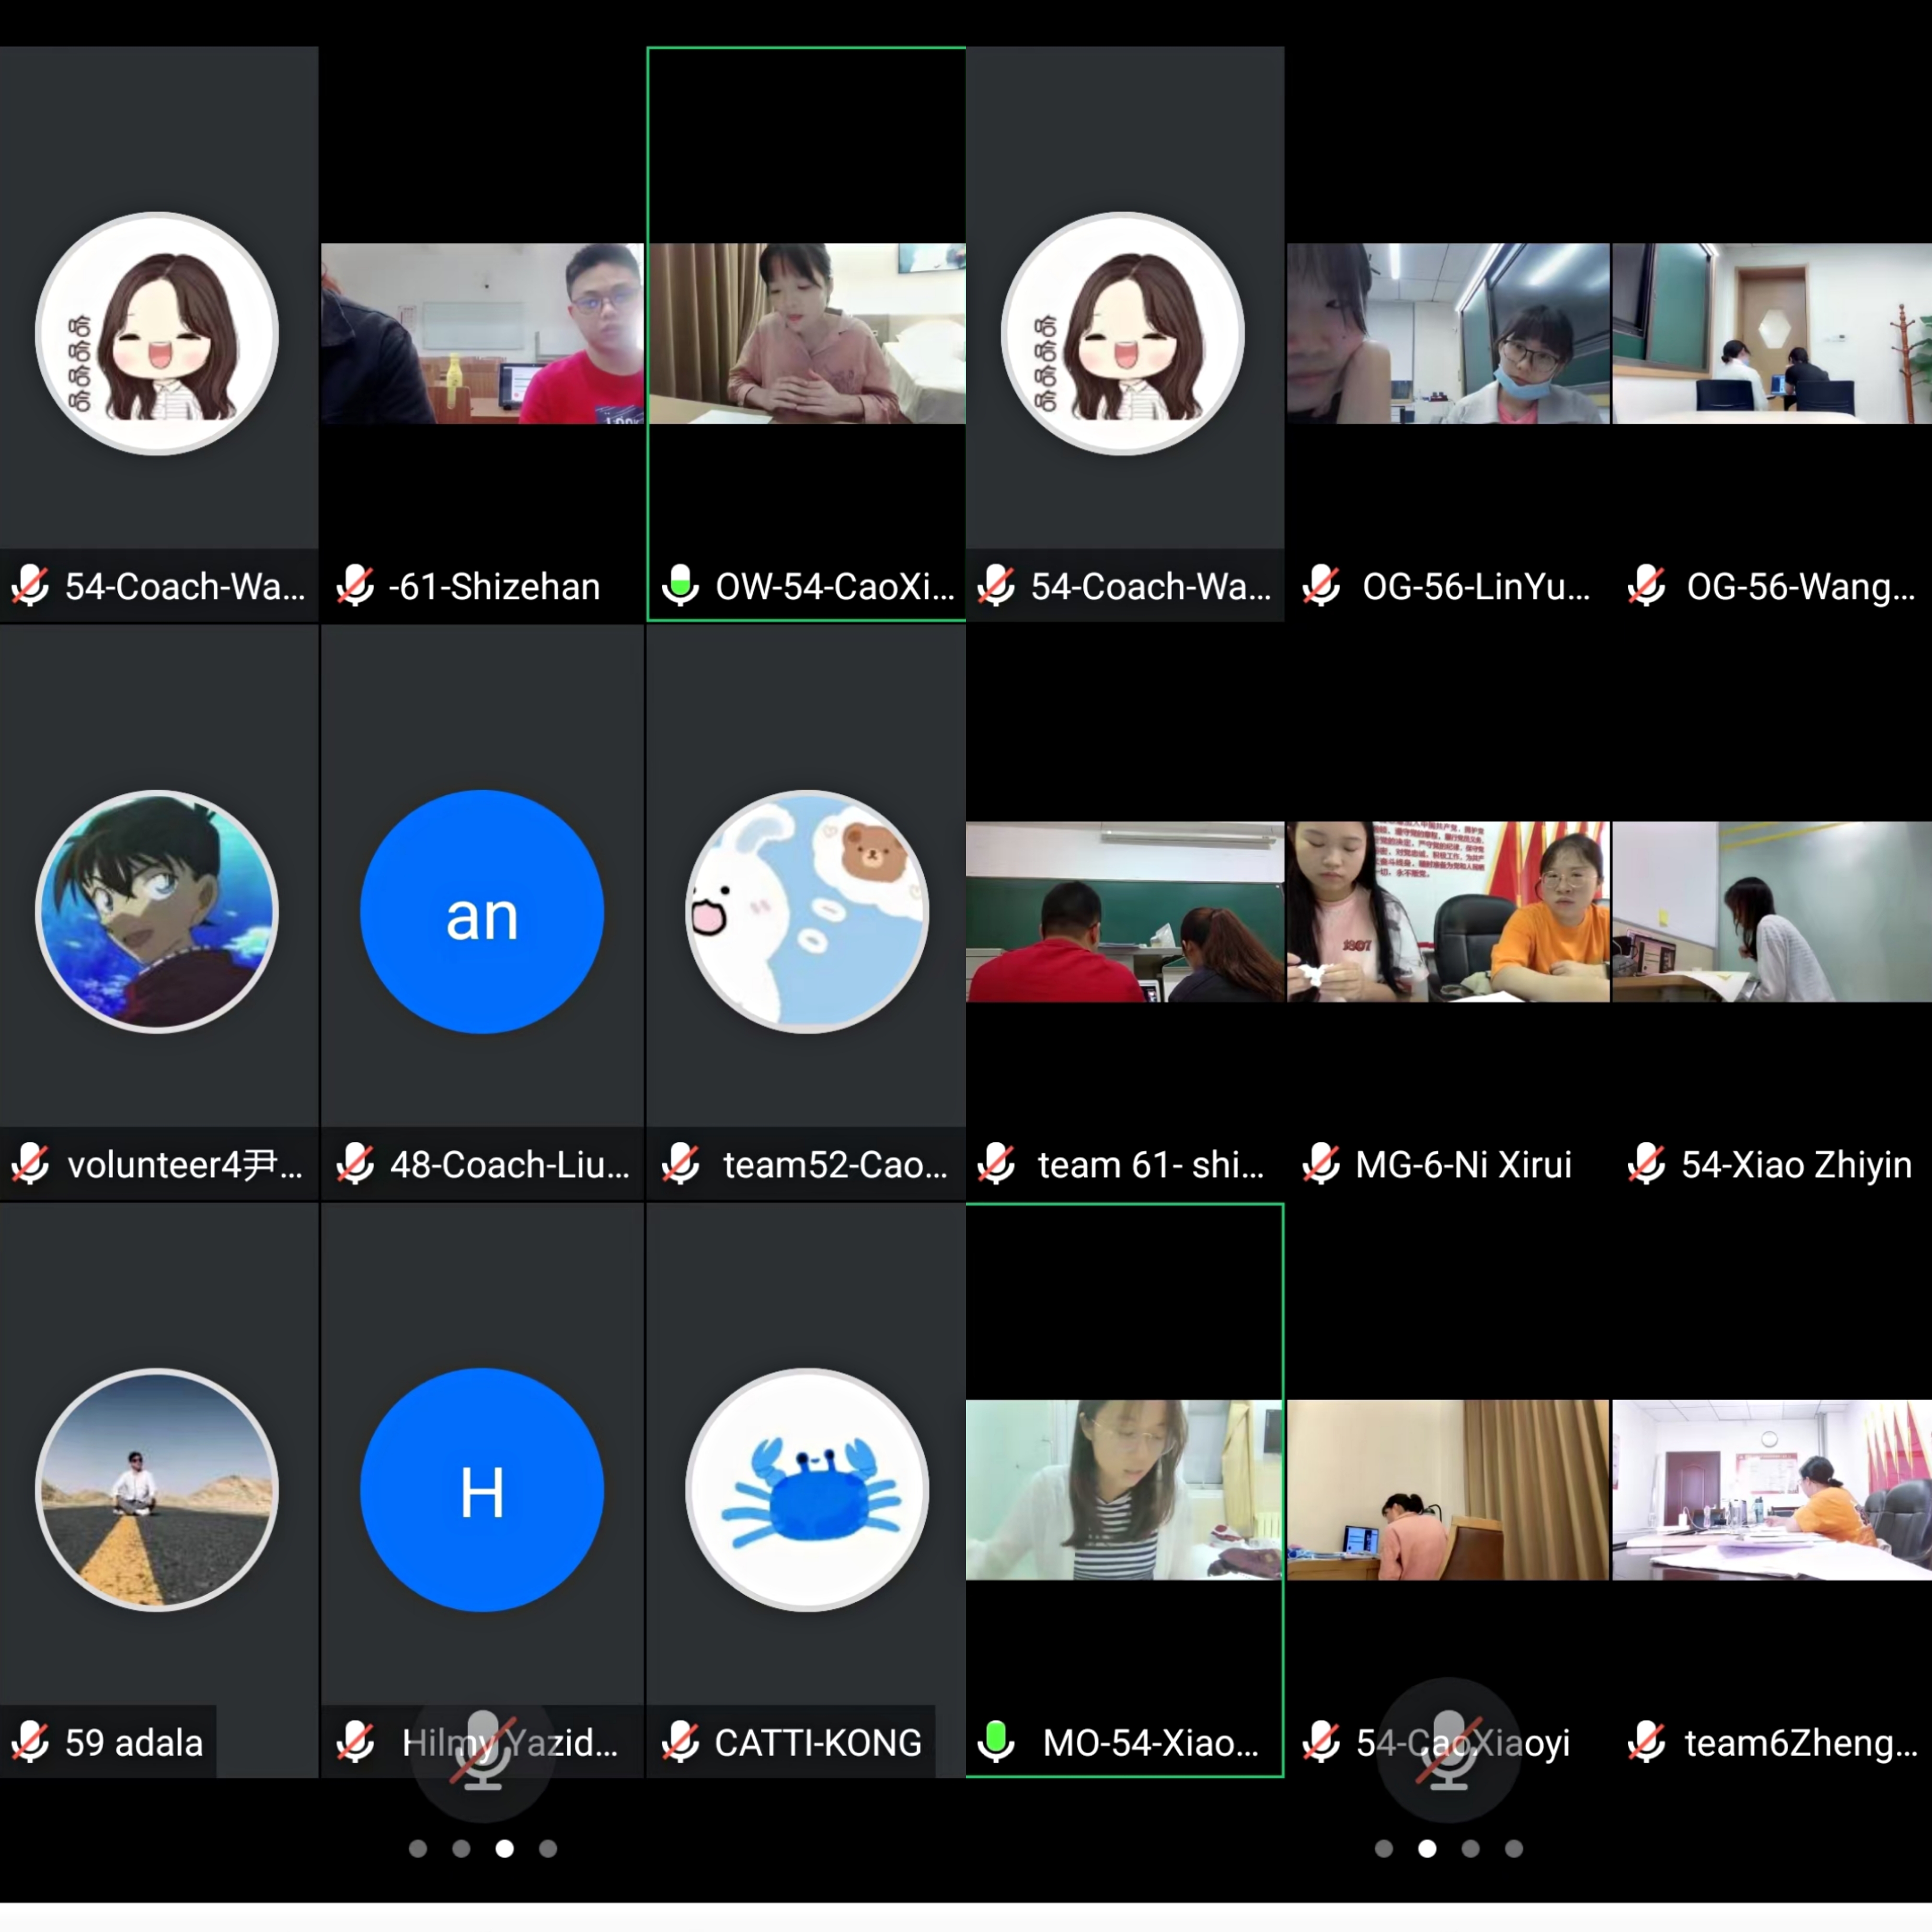Click the 48-Coach-Liu name label

tap(510, 1165)
